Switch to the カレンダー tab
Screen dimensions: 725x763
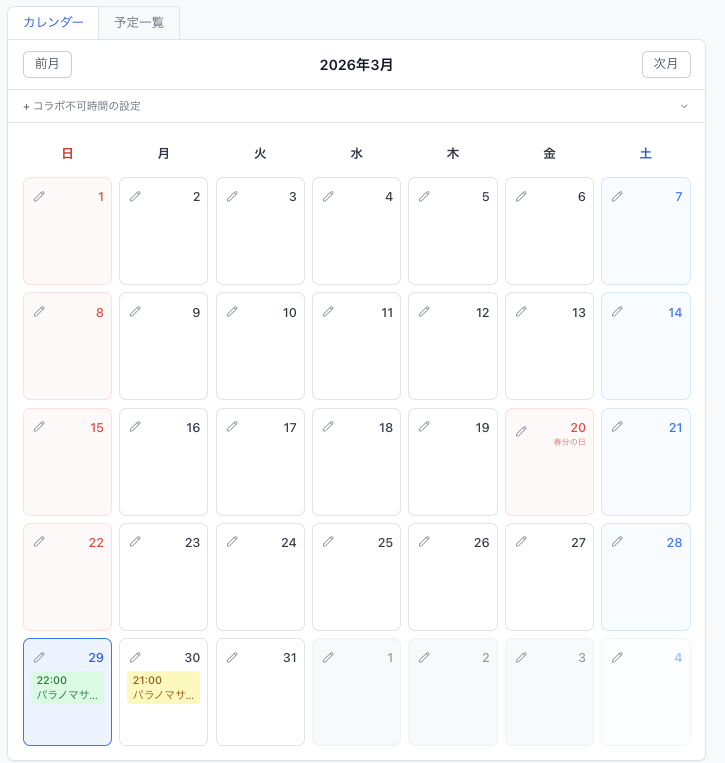pyautogui.click(x=53, y=22)
